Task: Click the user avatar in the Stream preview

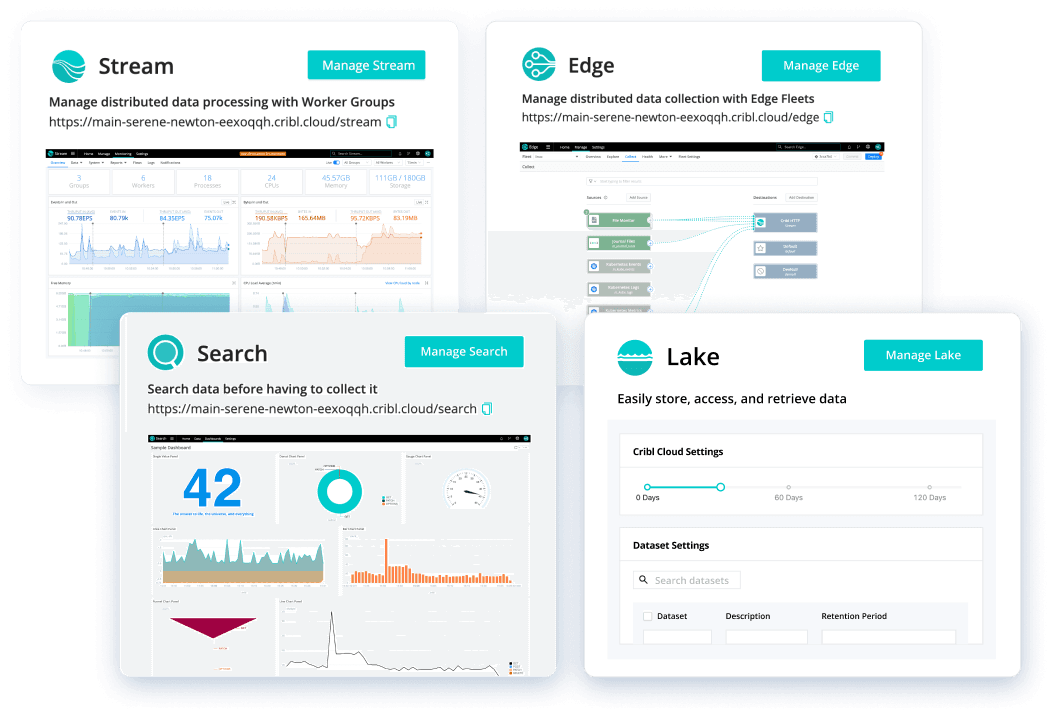Action: 427,154
